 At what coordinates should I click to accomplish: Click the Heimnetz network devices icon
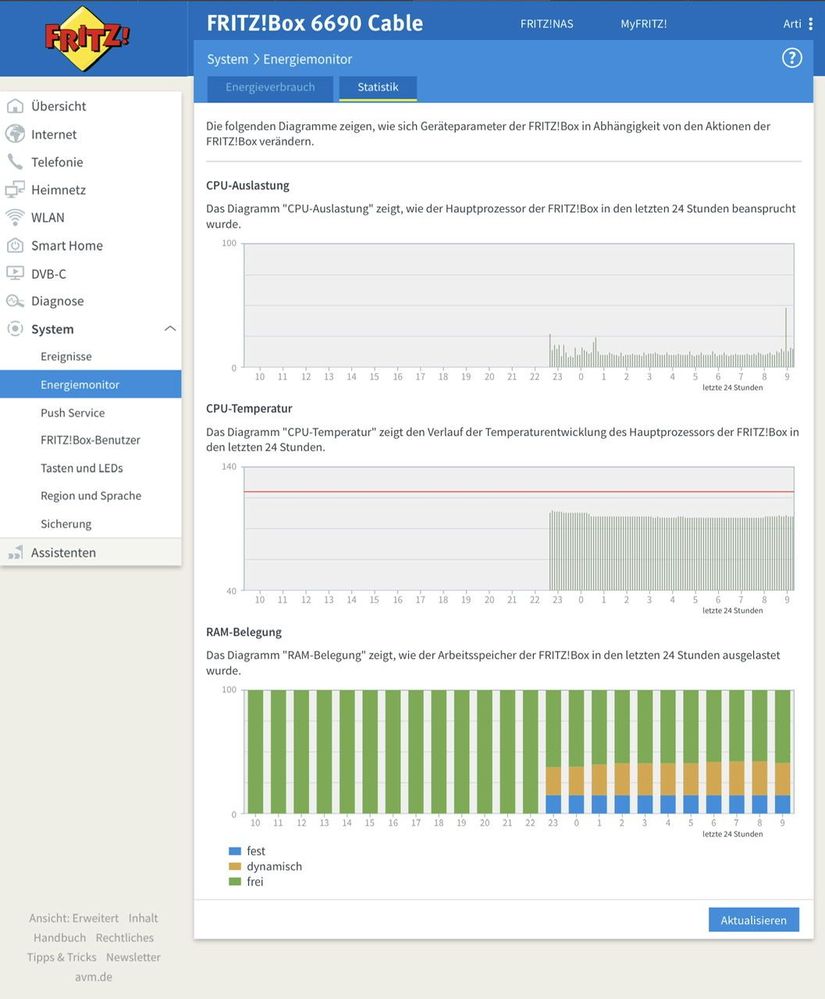coord(15,190)
